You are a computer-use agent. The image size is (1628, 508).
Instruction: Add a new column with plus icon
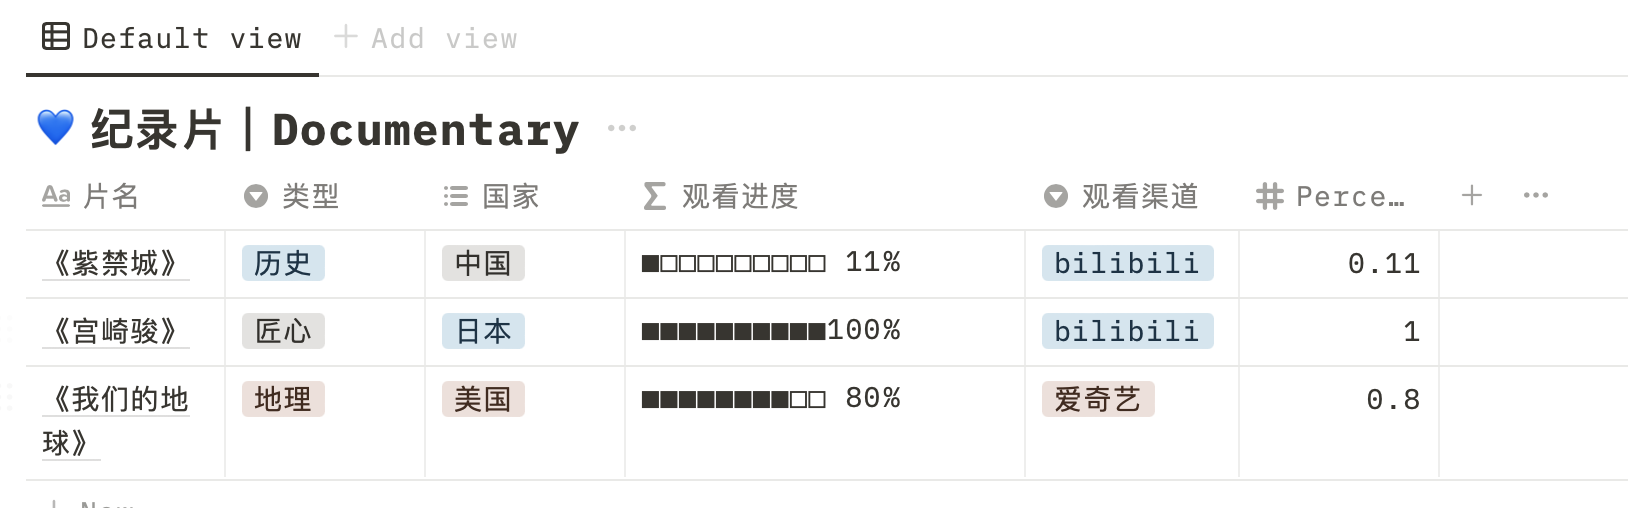click(x=1471, y=195)
